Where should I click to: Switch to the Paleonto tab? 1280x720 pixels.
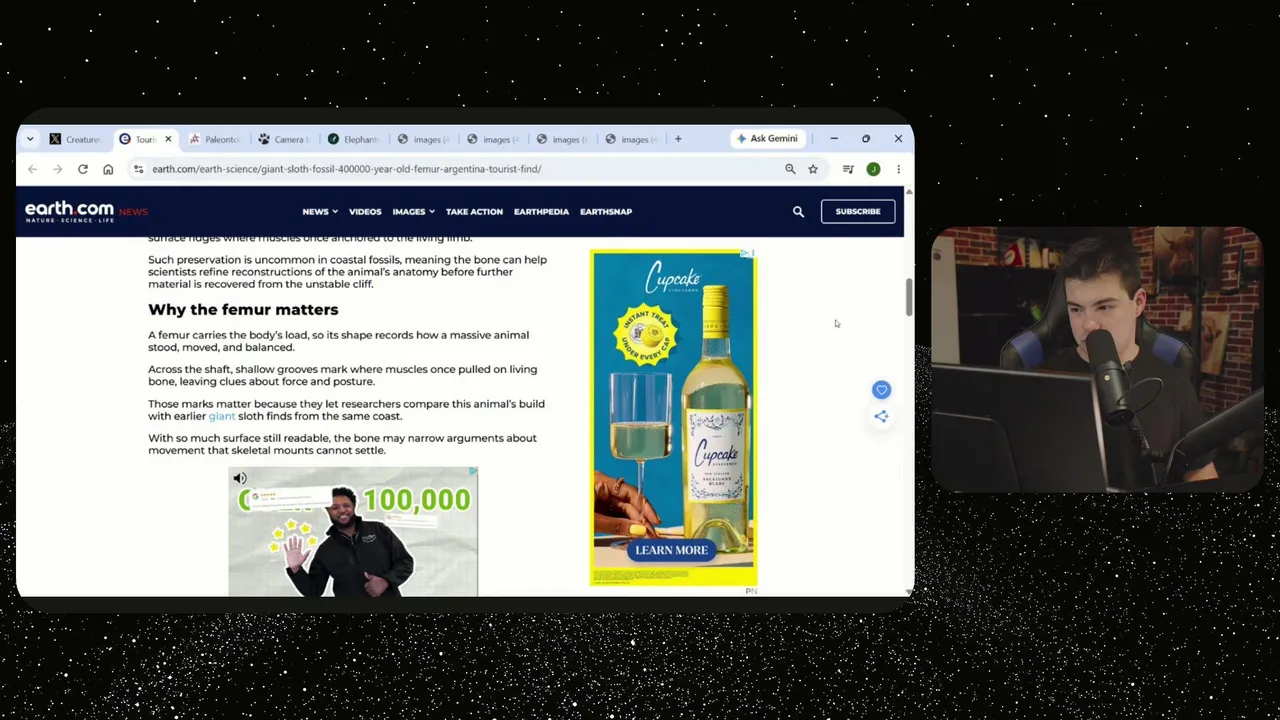[x=215, y=139]
